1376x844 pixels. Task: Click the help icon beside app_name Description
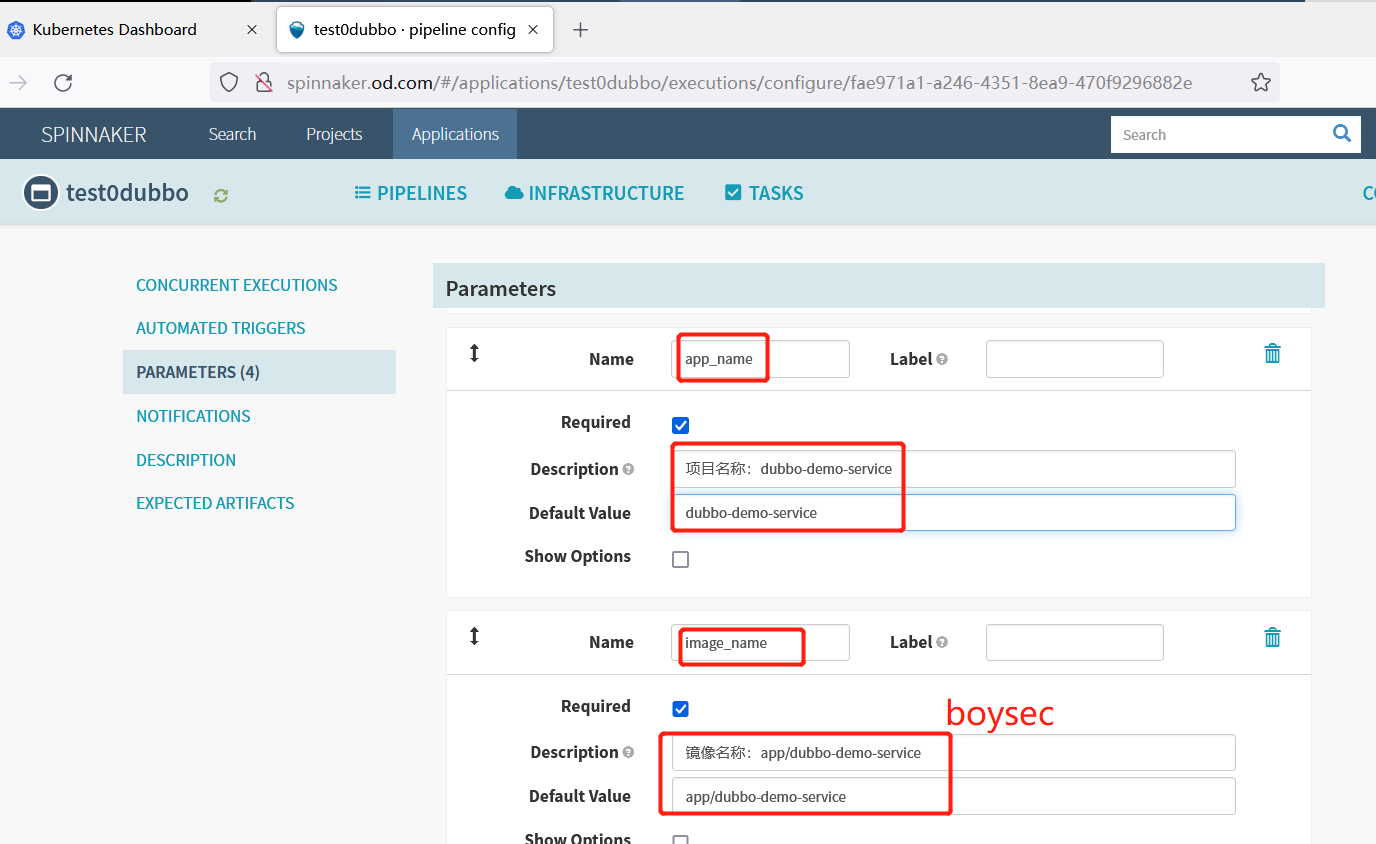click(628, 469)
